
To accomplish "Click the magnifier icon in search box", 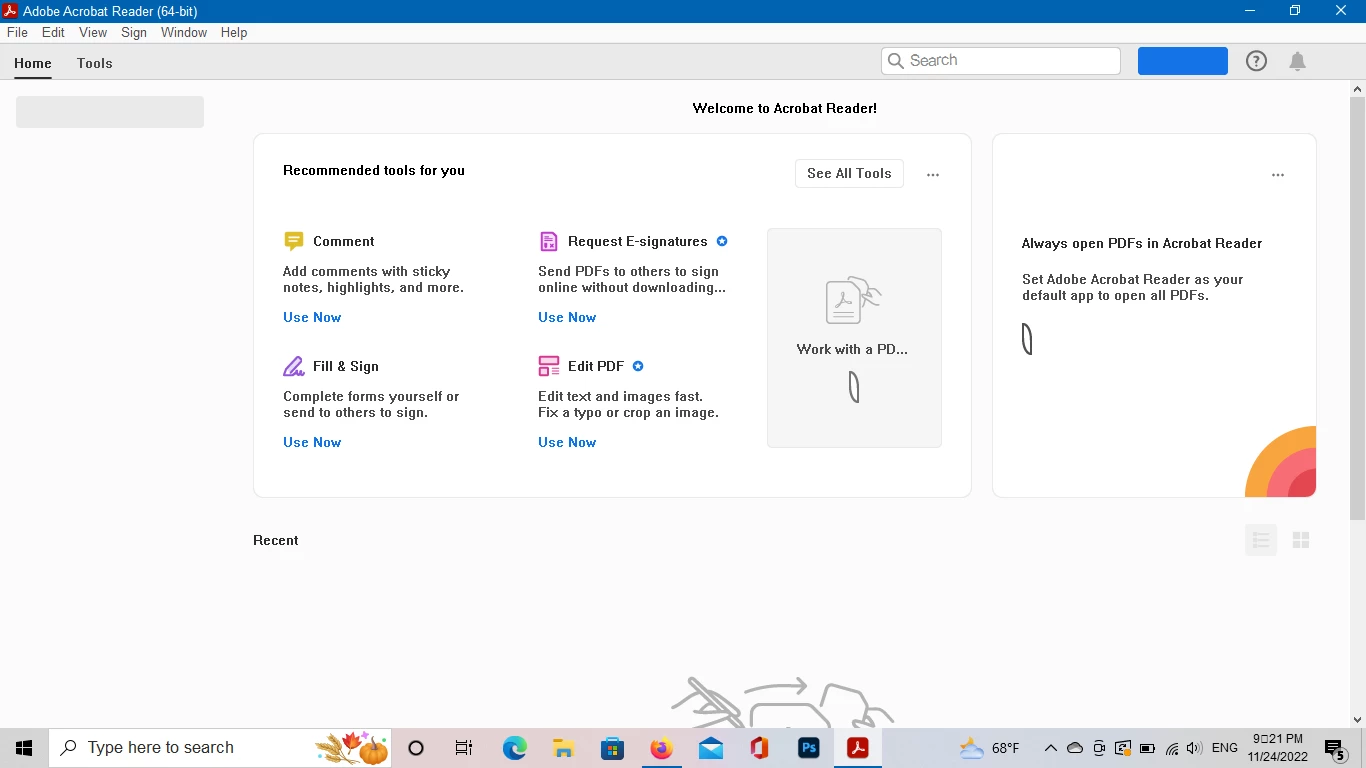I will (896, 60).
